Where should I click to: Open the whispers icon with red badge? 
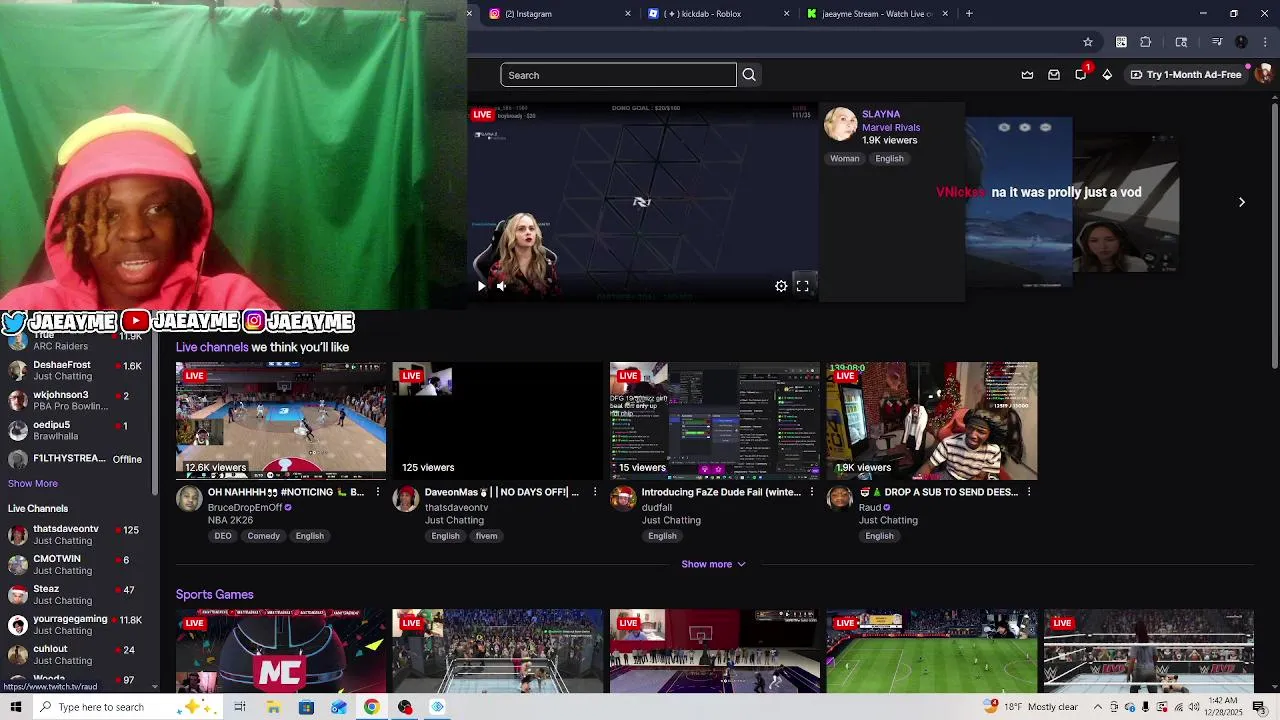tap(1081, 74)
